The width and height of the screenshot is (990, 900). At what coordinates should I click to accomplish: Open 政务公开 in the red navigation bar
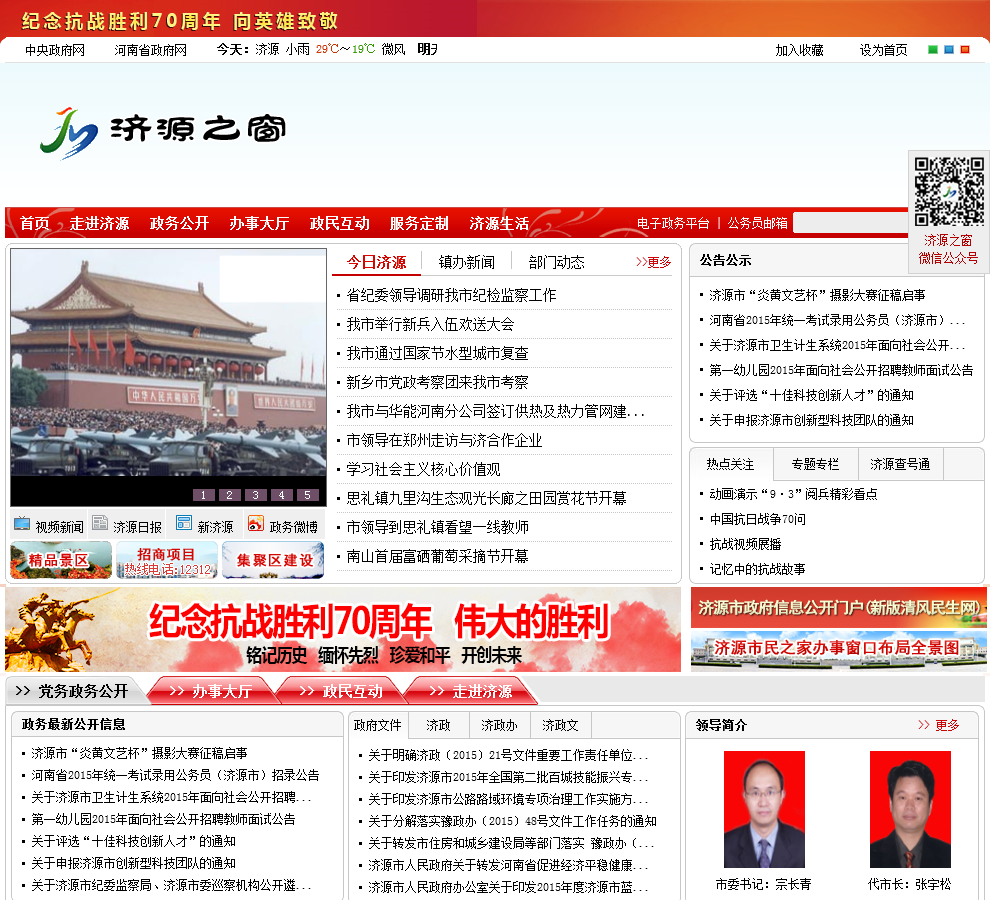pyautogui.click(x=179, y=223)
